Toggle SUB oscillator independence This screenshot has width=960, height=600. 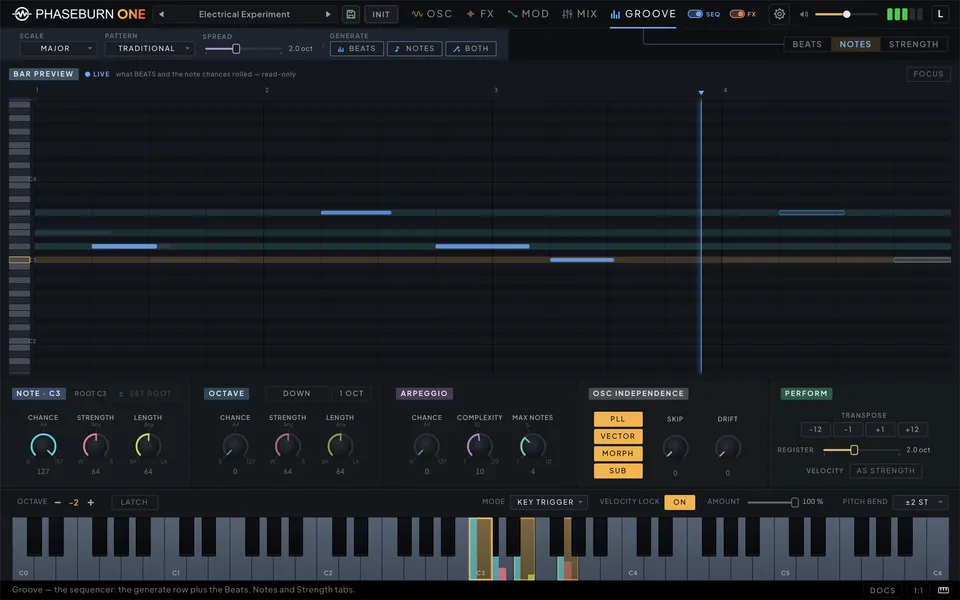pyautogui.click(x=618, y=471)
